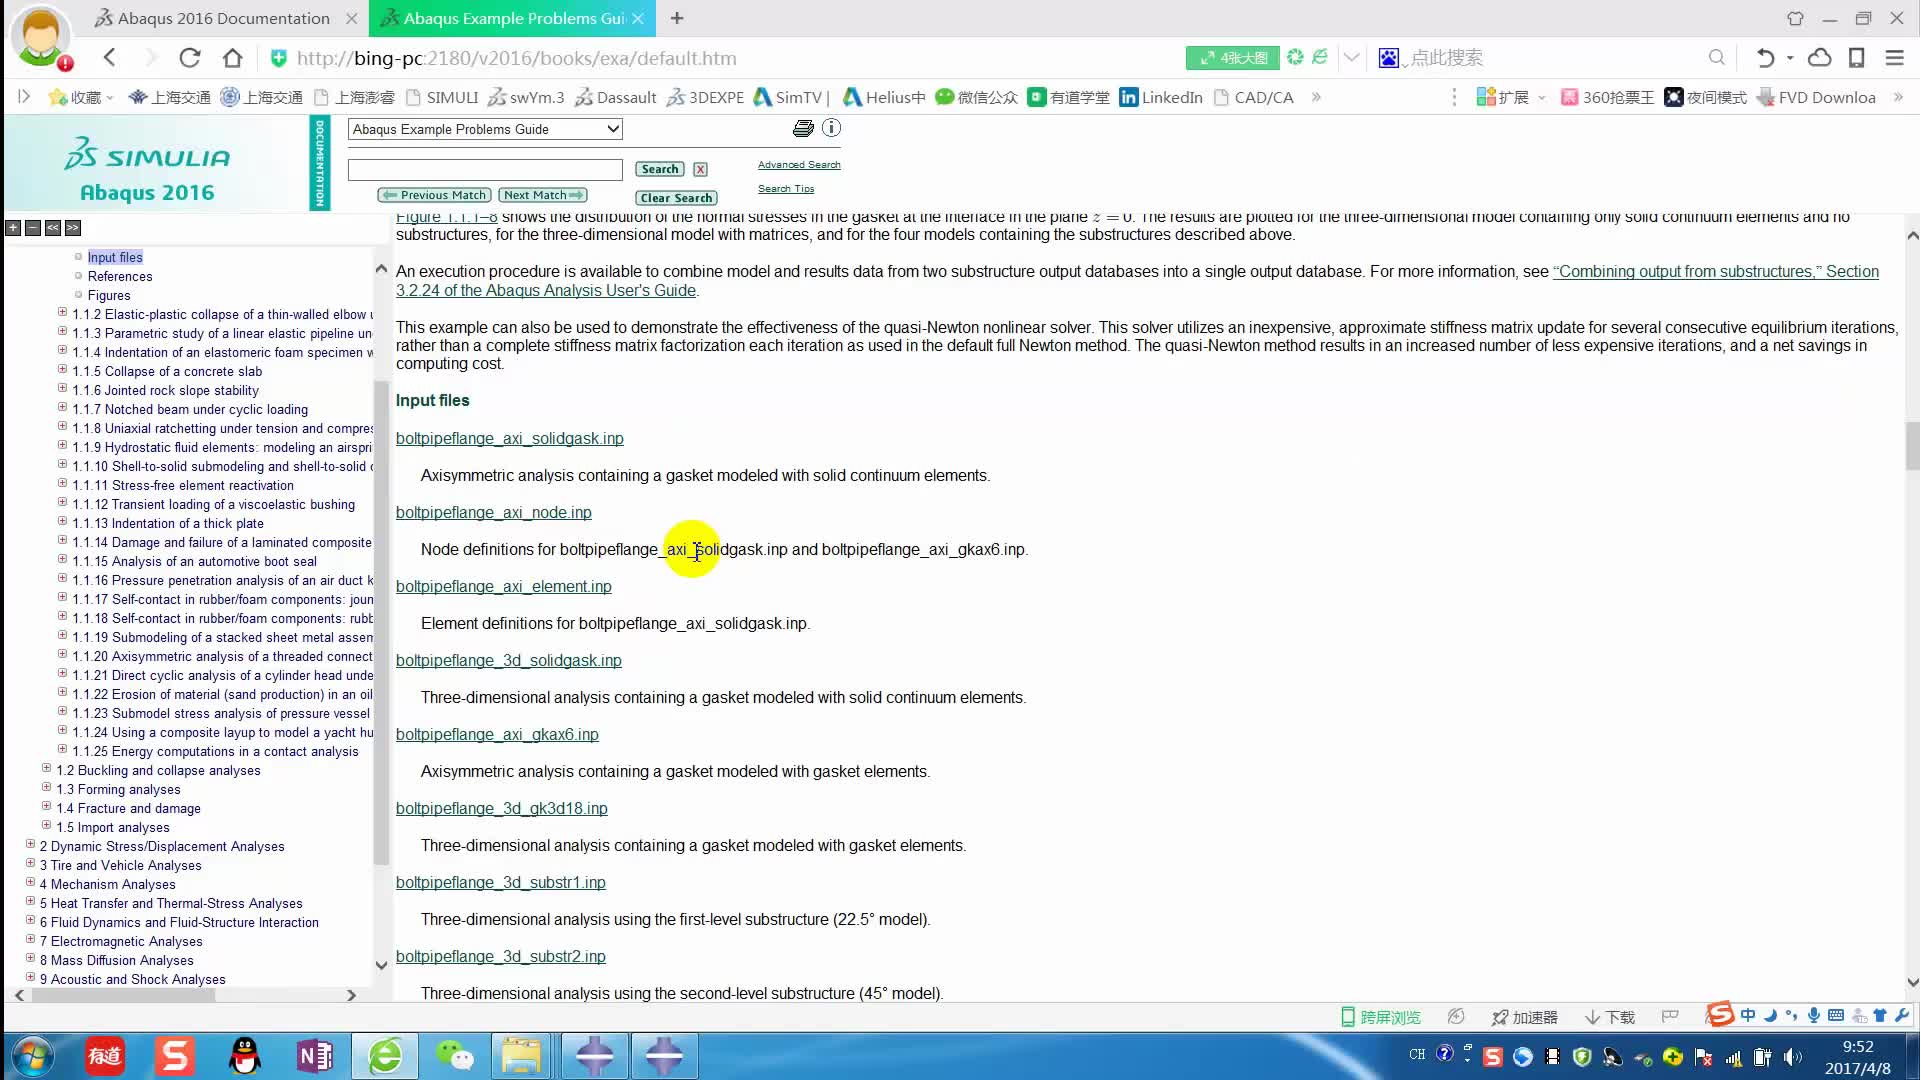The width and height of the screenshot is (1920, 1080).
Task: Switch to Abaqus 2016 Documentation tab
Action: point(223,18)
